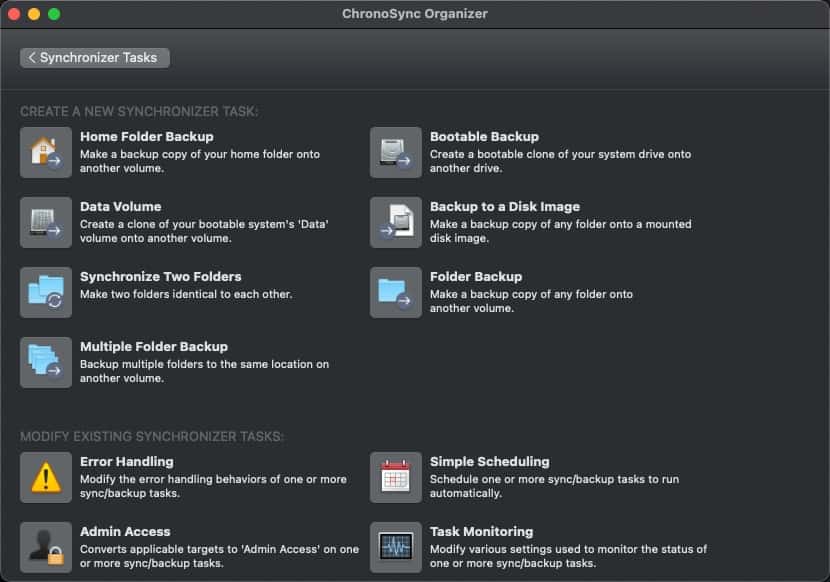Image resolution: width=830 pixels, height=582 pixels.
Task: Open the Simple Scheduling title
Action: tap(490, 461)
